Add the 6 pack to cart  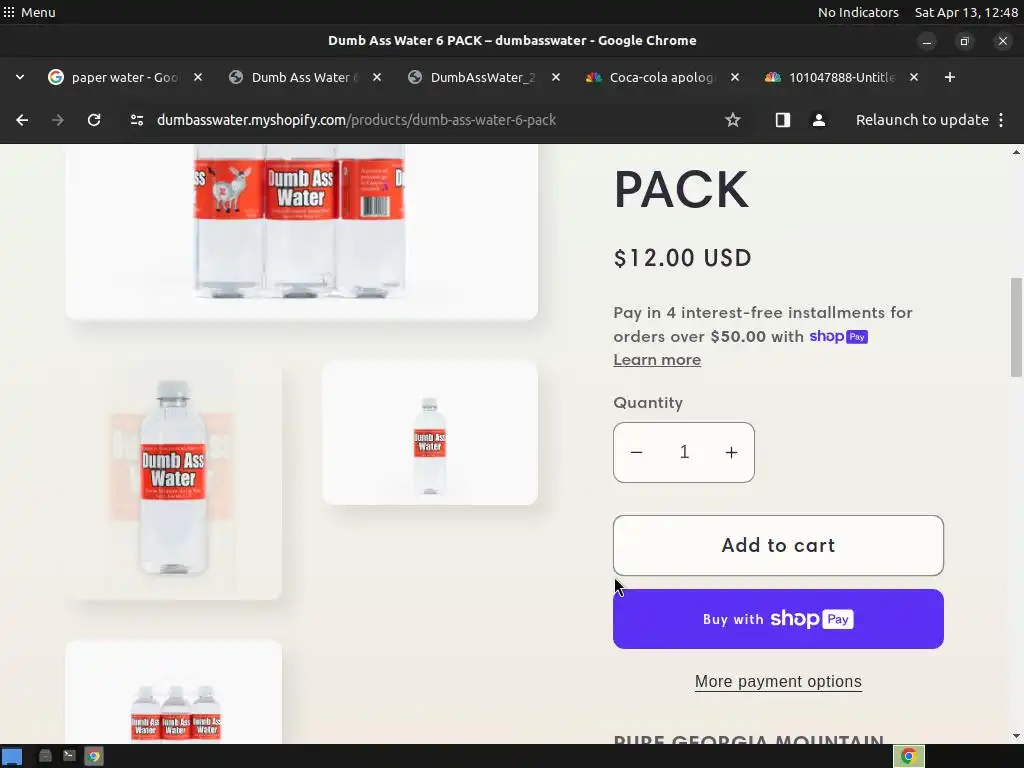tap(778, 545)
